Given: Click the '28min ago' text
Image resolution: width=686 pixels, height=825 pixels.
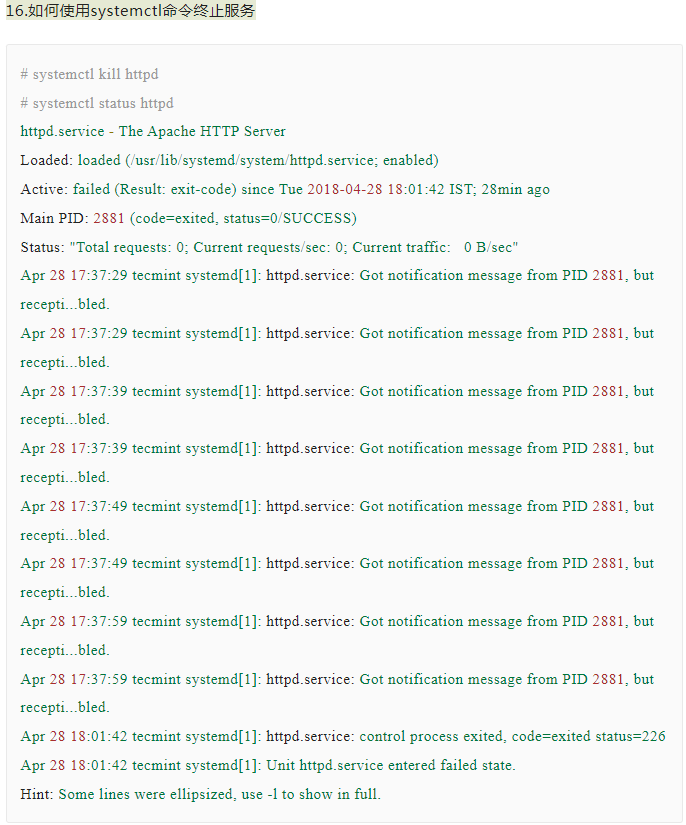Looking at the screenshot, I should (x=514, y=189).
